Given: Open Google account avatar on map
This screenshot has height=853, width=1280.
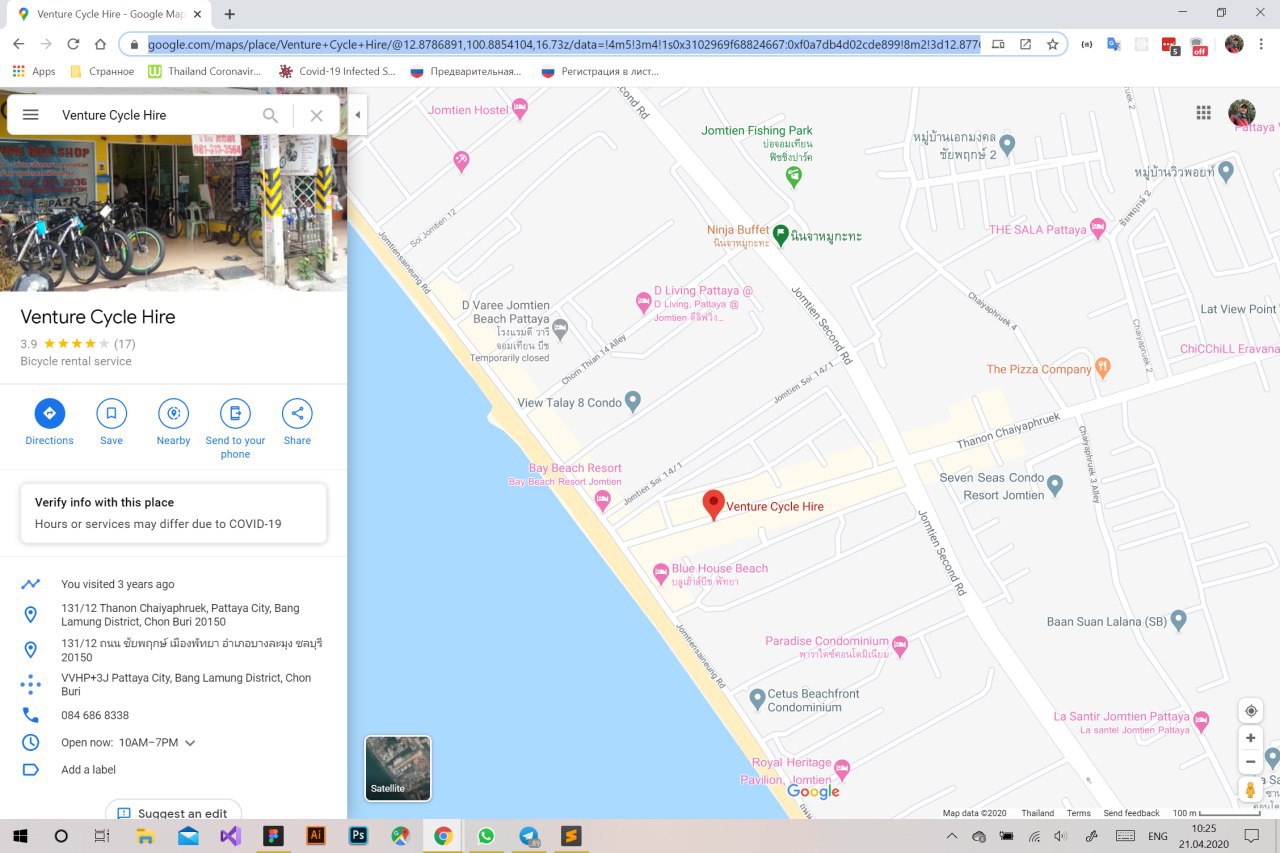Looking at the screenshot, I should (1242, 113).
